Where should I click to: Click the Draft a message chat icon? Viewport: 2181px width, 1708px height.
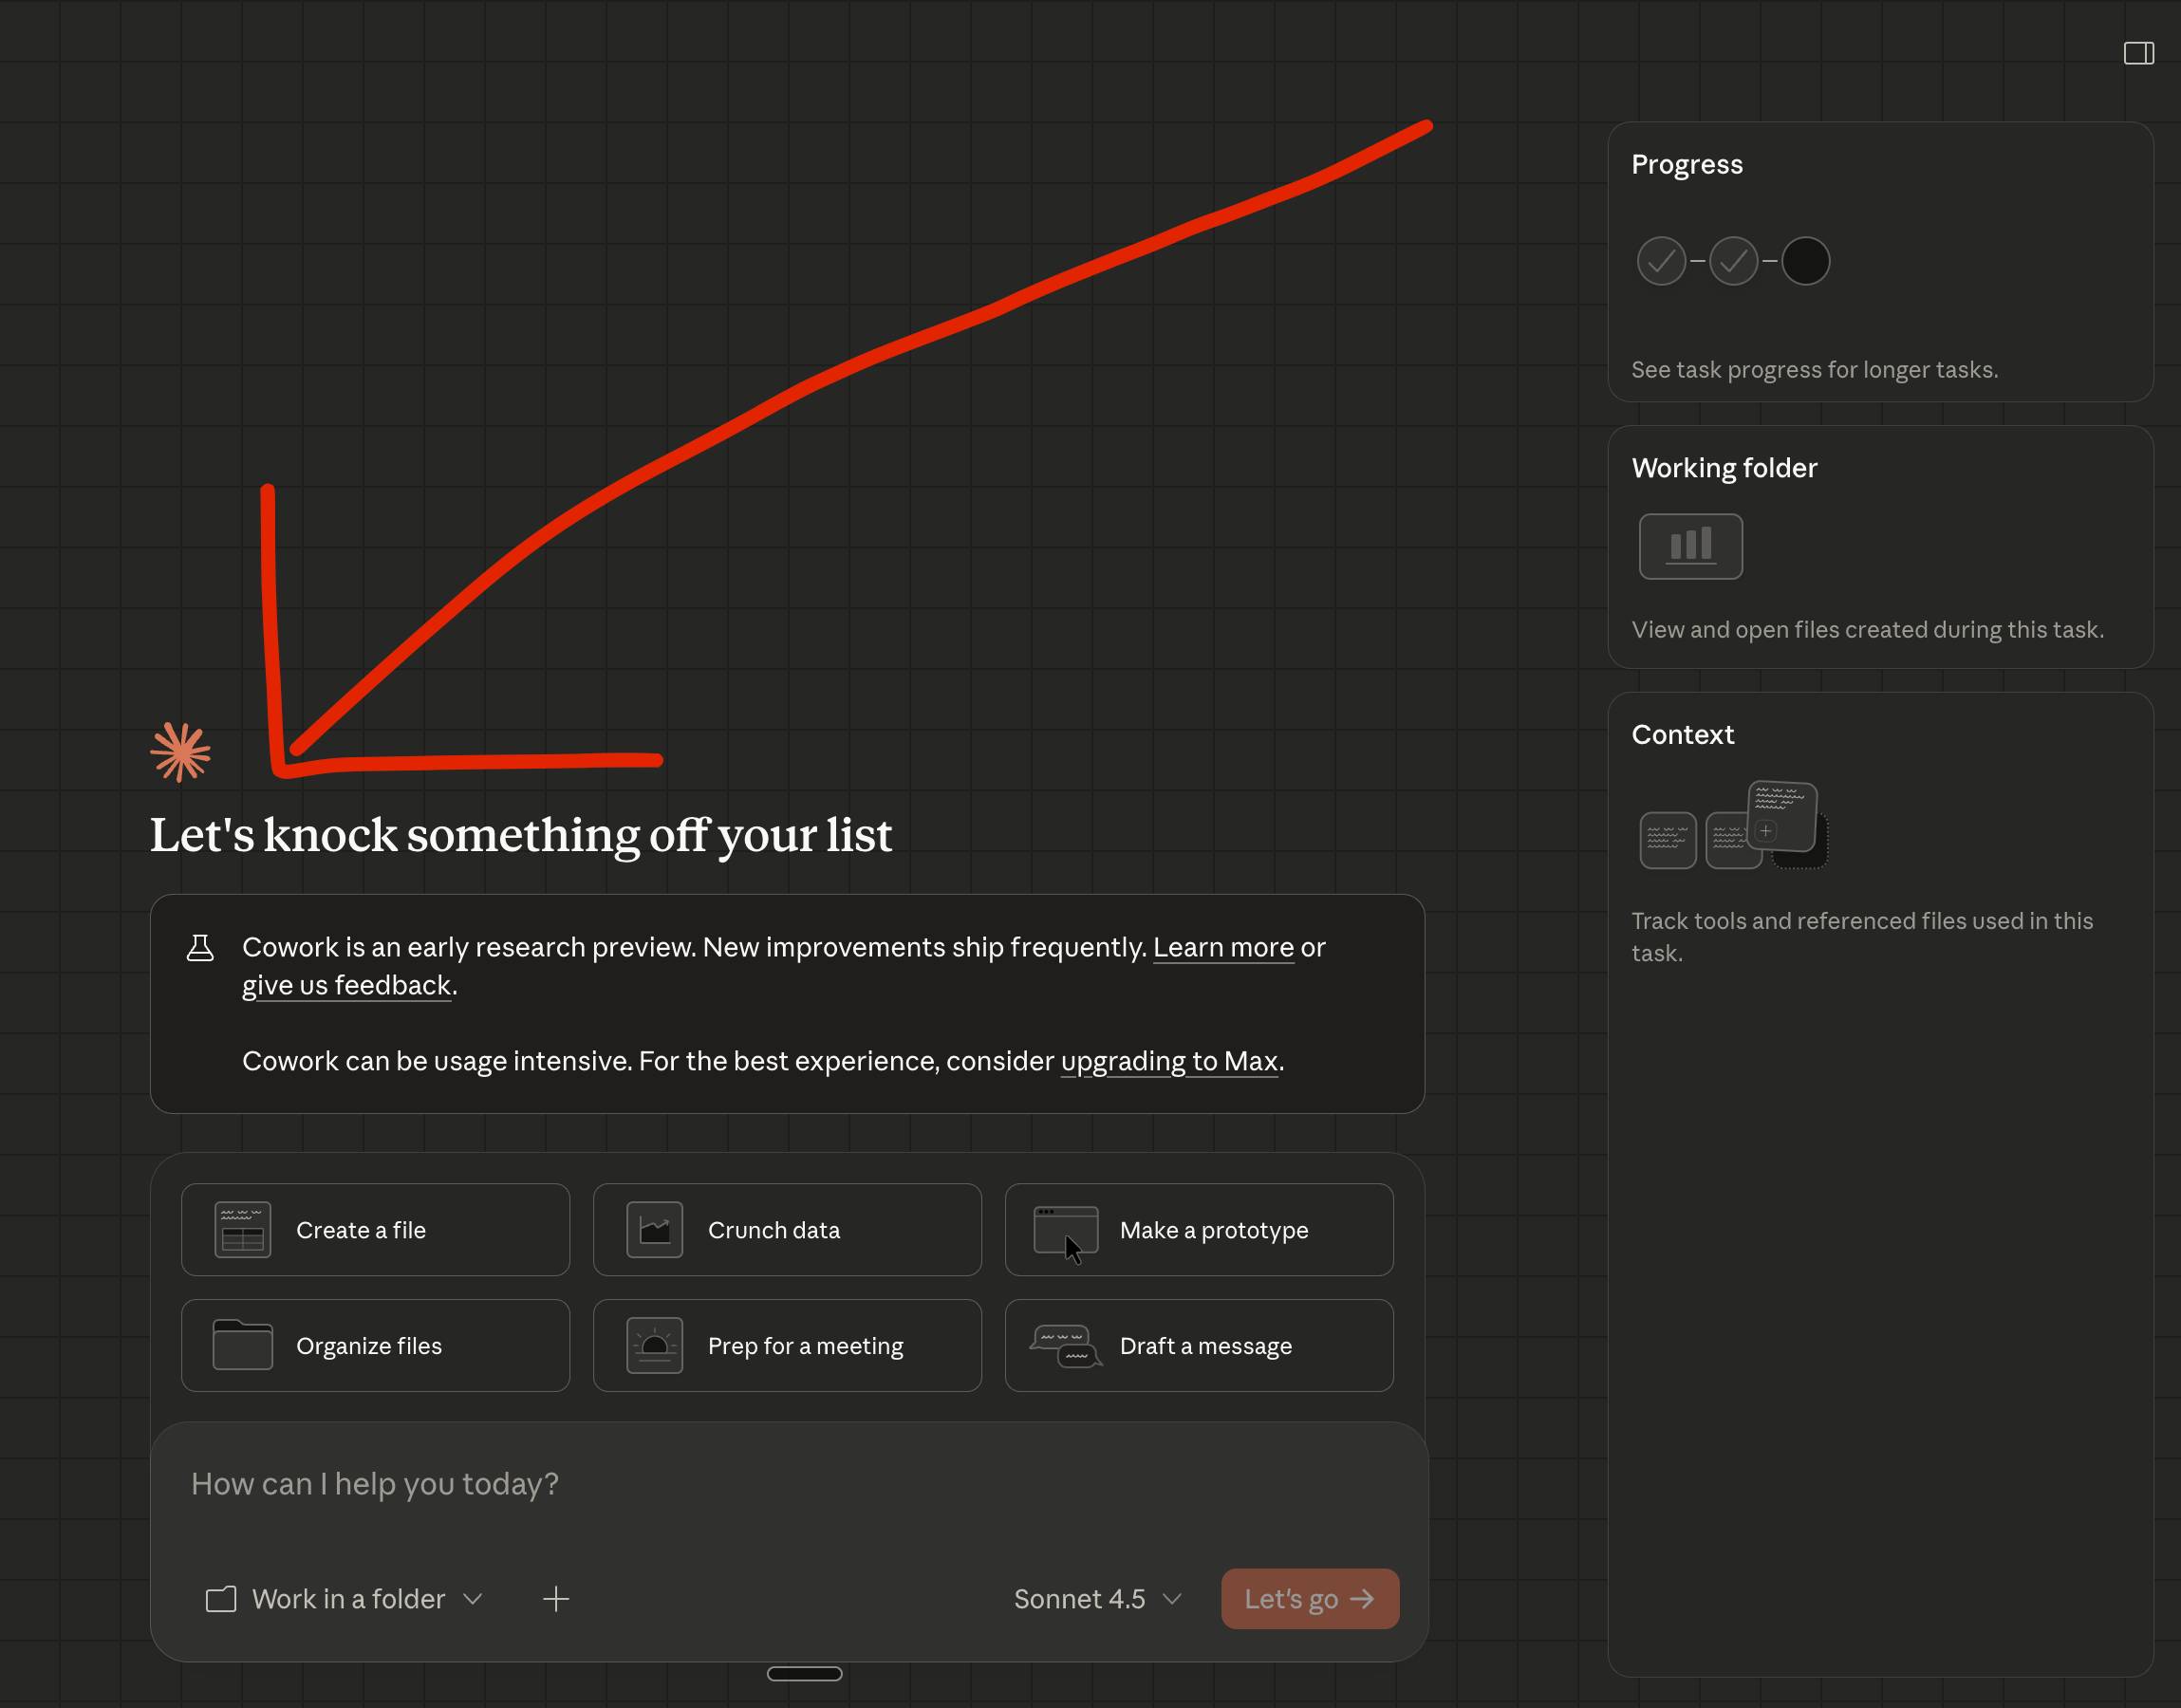coord(1065,1345)
